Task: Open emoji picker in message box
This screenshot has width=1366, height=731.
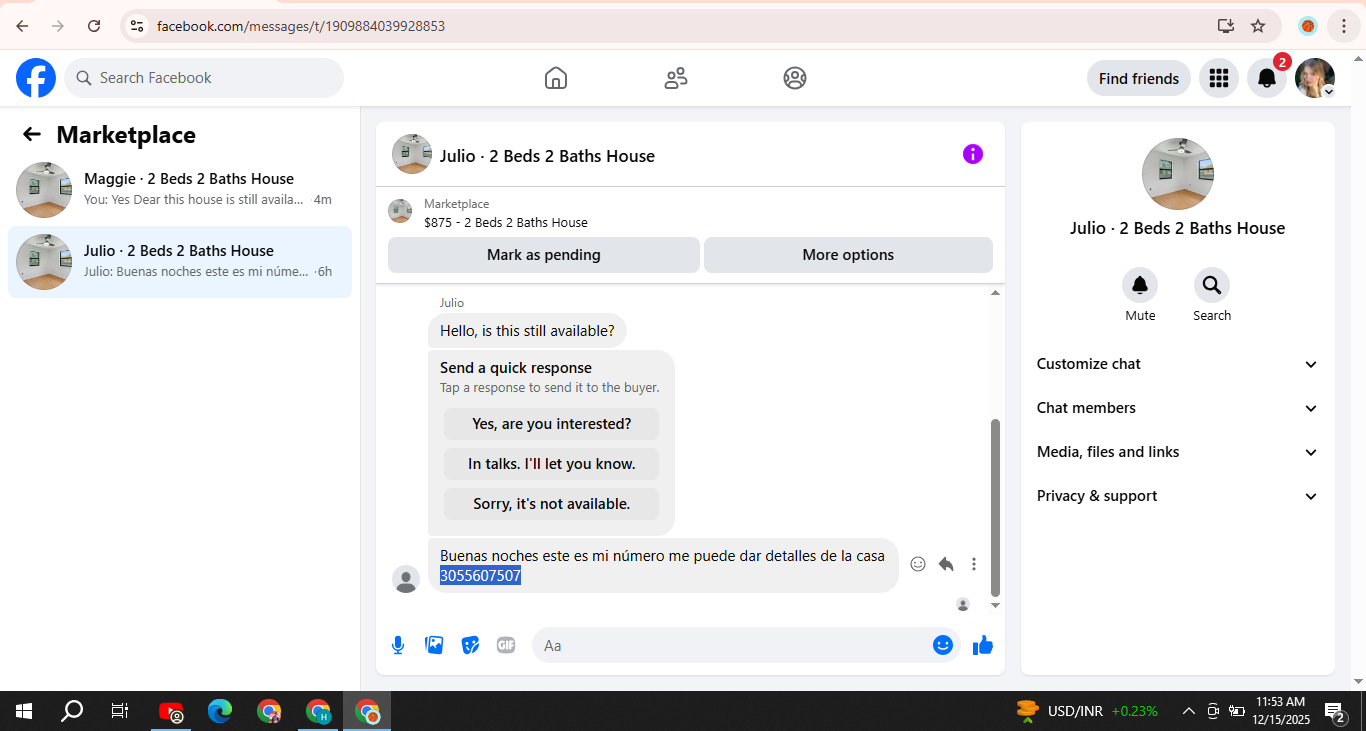Action: coord(942,645)
